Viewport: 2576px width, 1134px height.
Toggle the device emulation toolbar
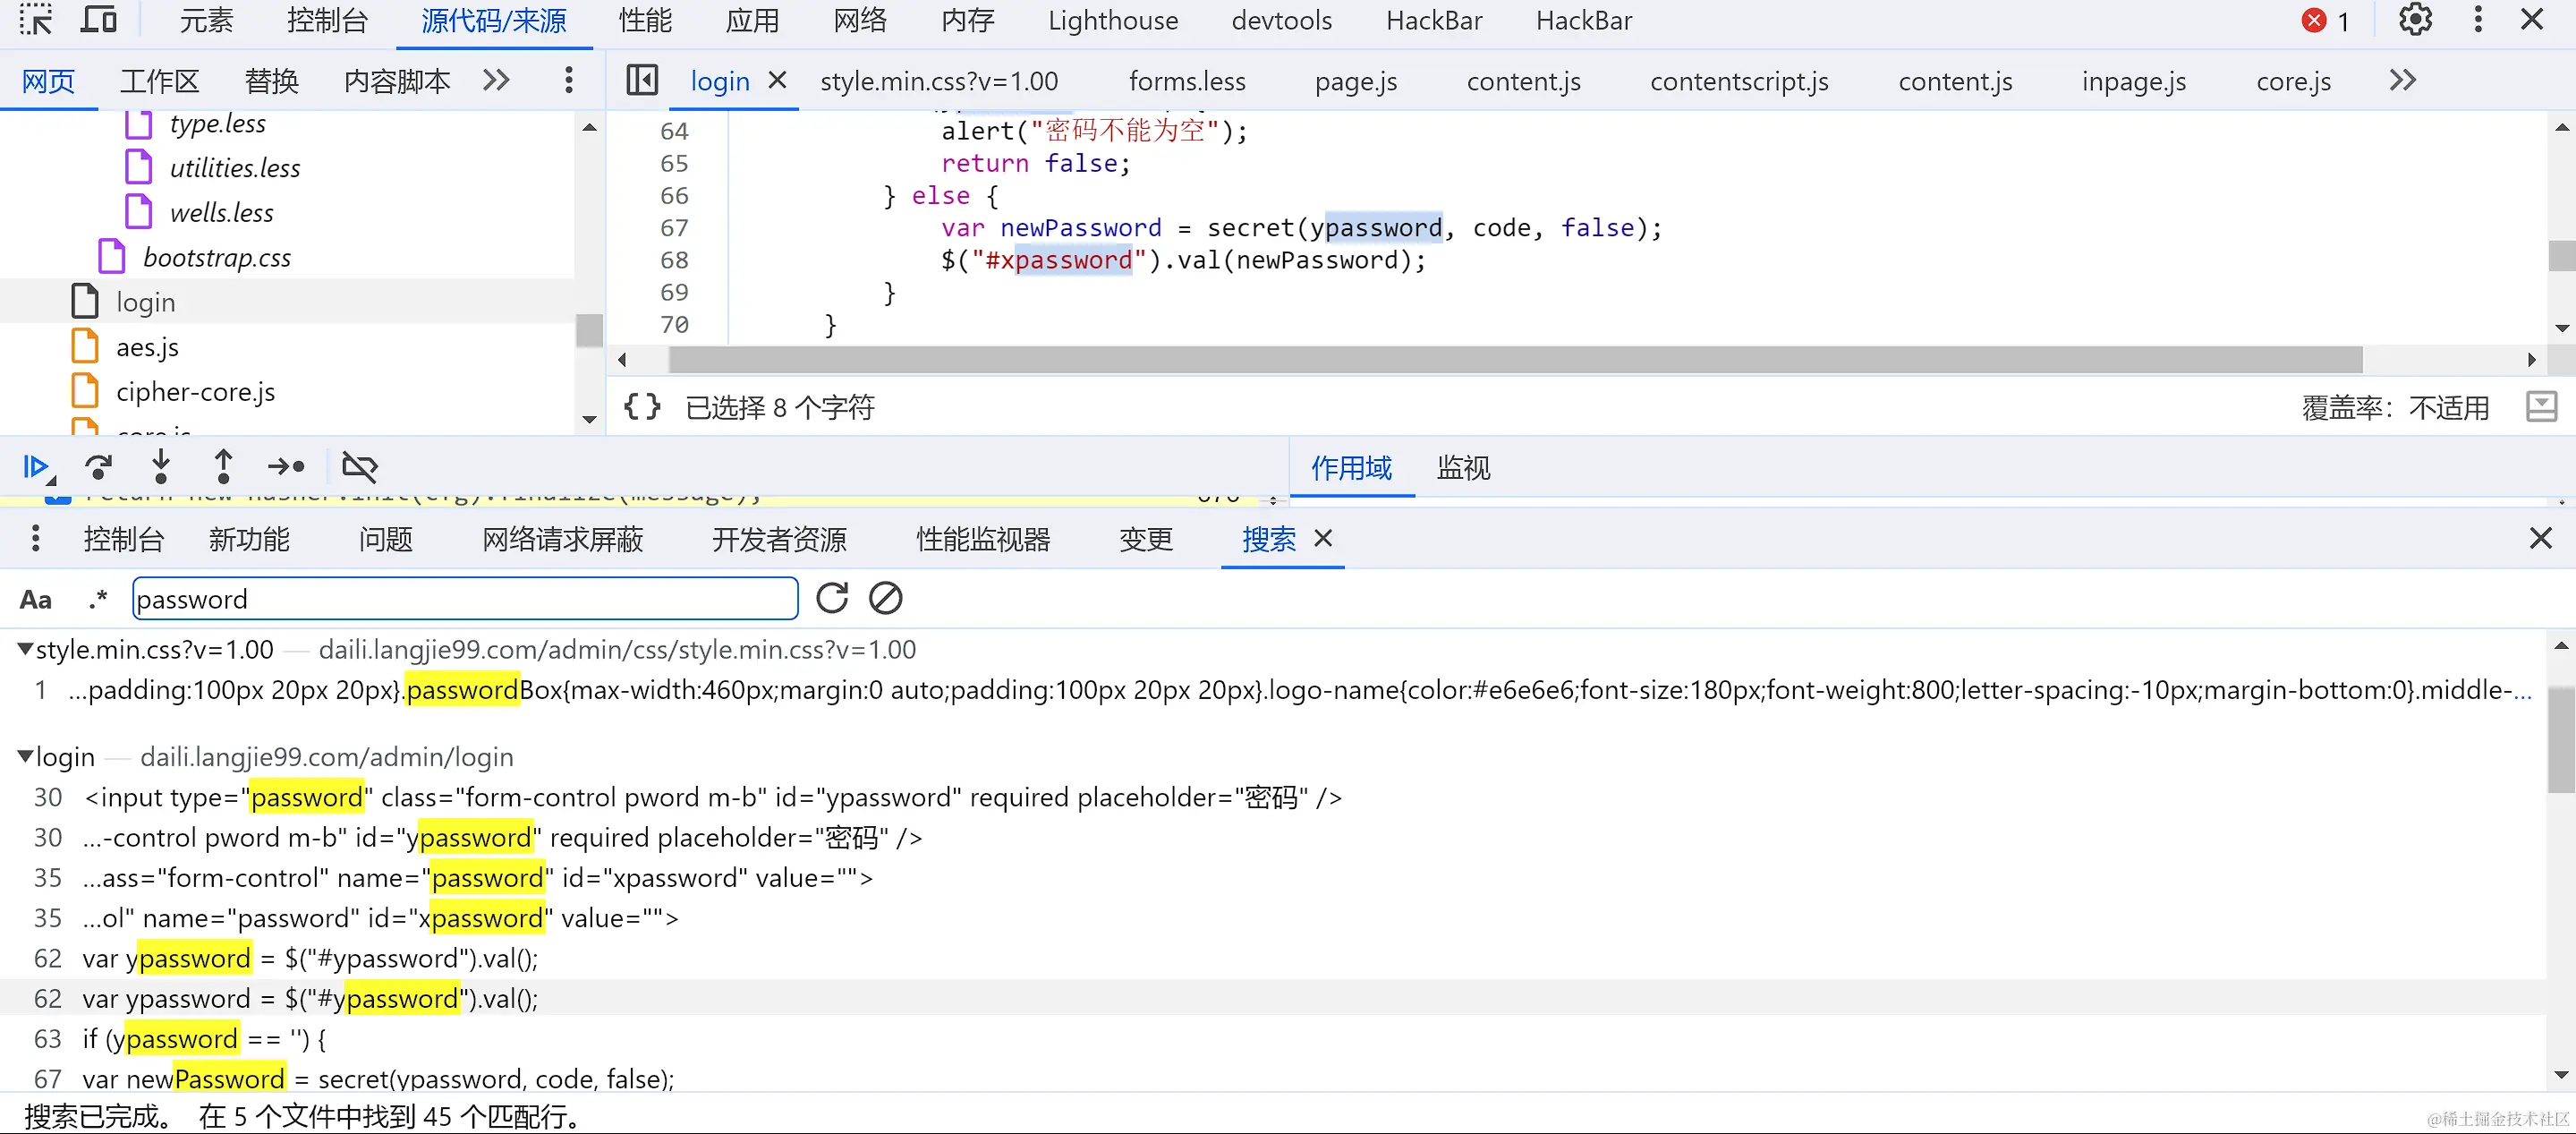[98, 20]
